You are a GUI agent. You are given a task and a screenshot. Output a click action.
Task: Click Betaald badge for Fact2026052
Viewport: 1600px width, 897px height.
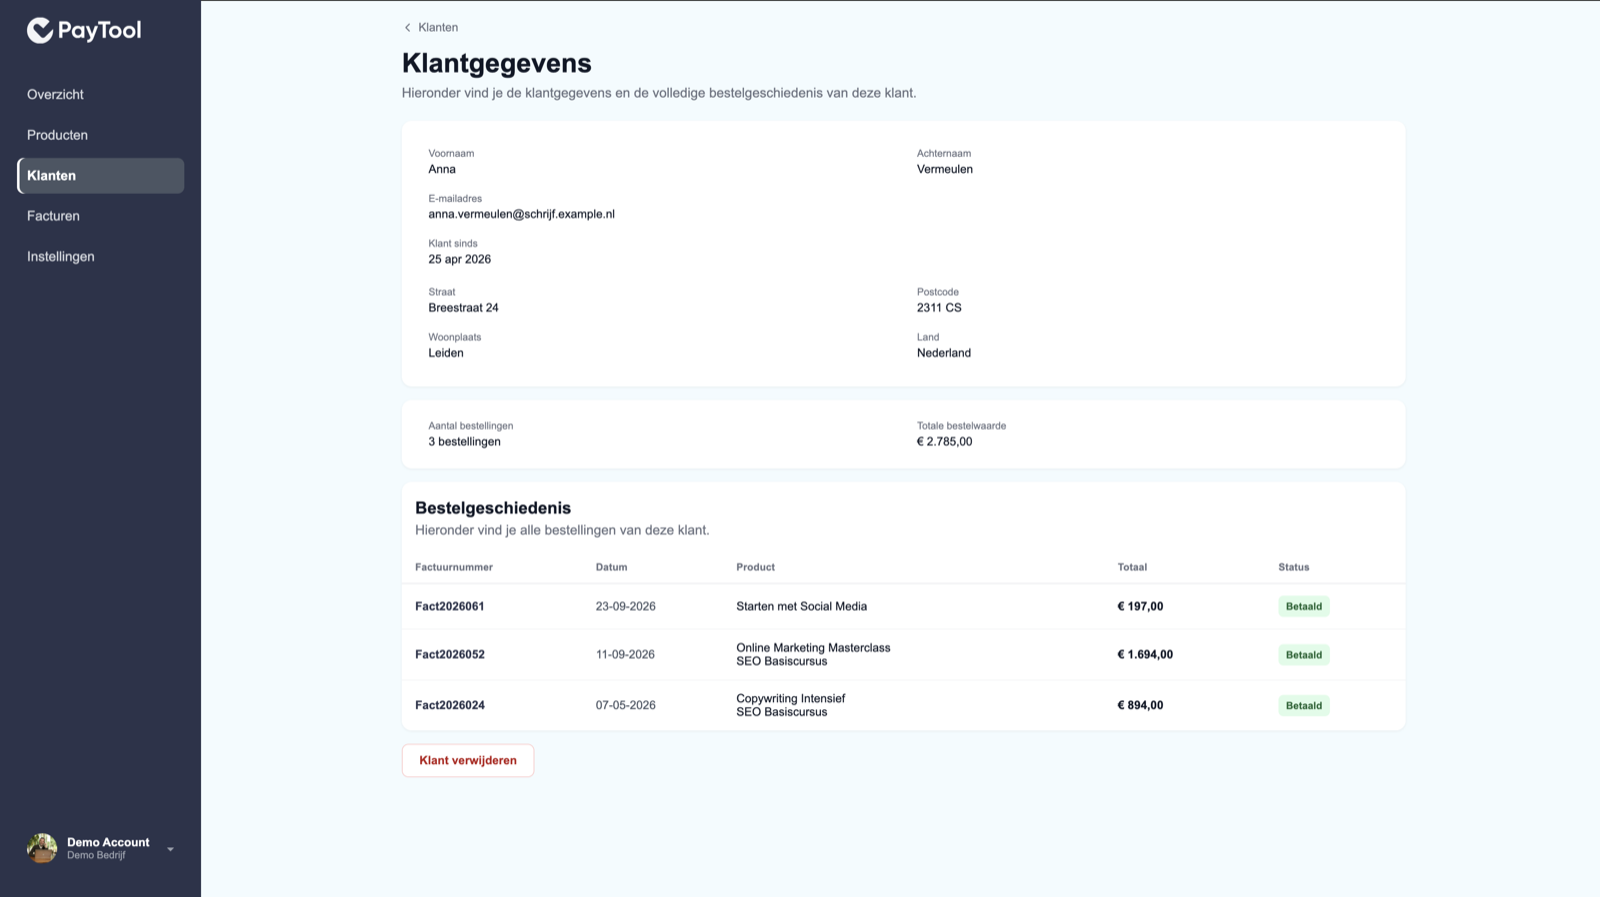(x=1304, y=655)
